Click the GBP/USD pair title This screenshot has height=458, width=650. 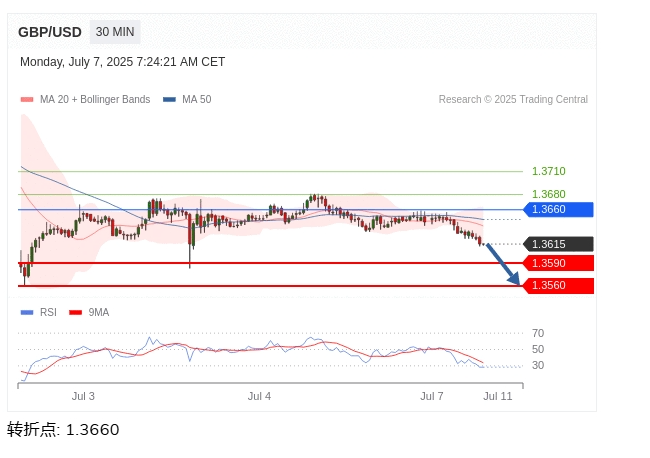point(50,32)
